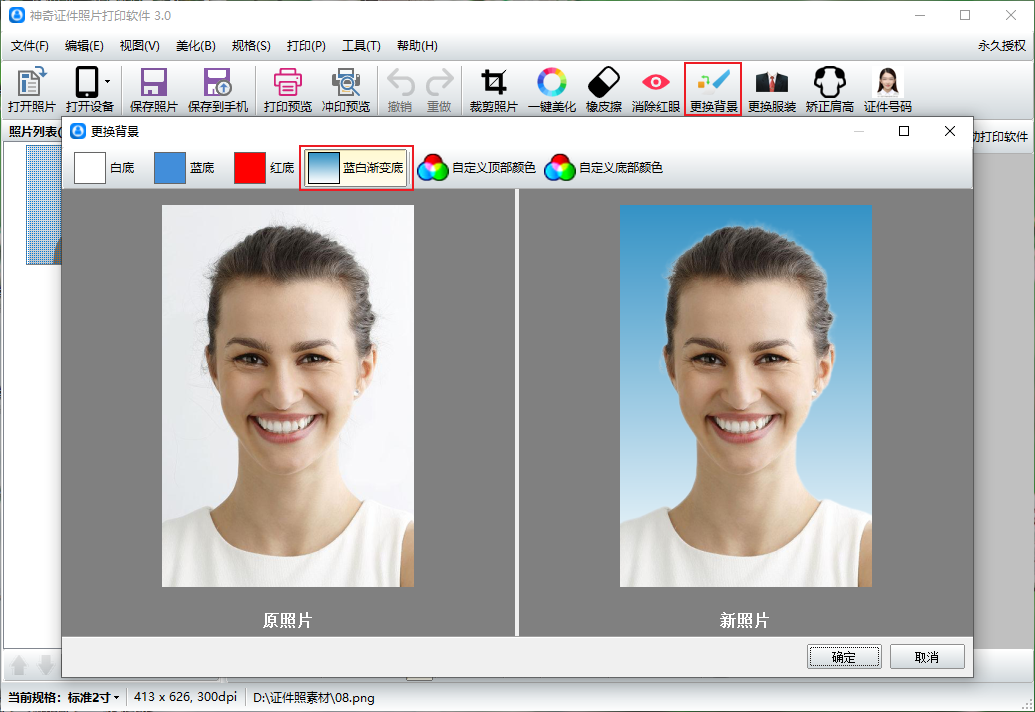Click the 取消 (cancel) button
The height and width of the screenshot is (712, 1035).
click(x=926, y=657)
